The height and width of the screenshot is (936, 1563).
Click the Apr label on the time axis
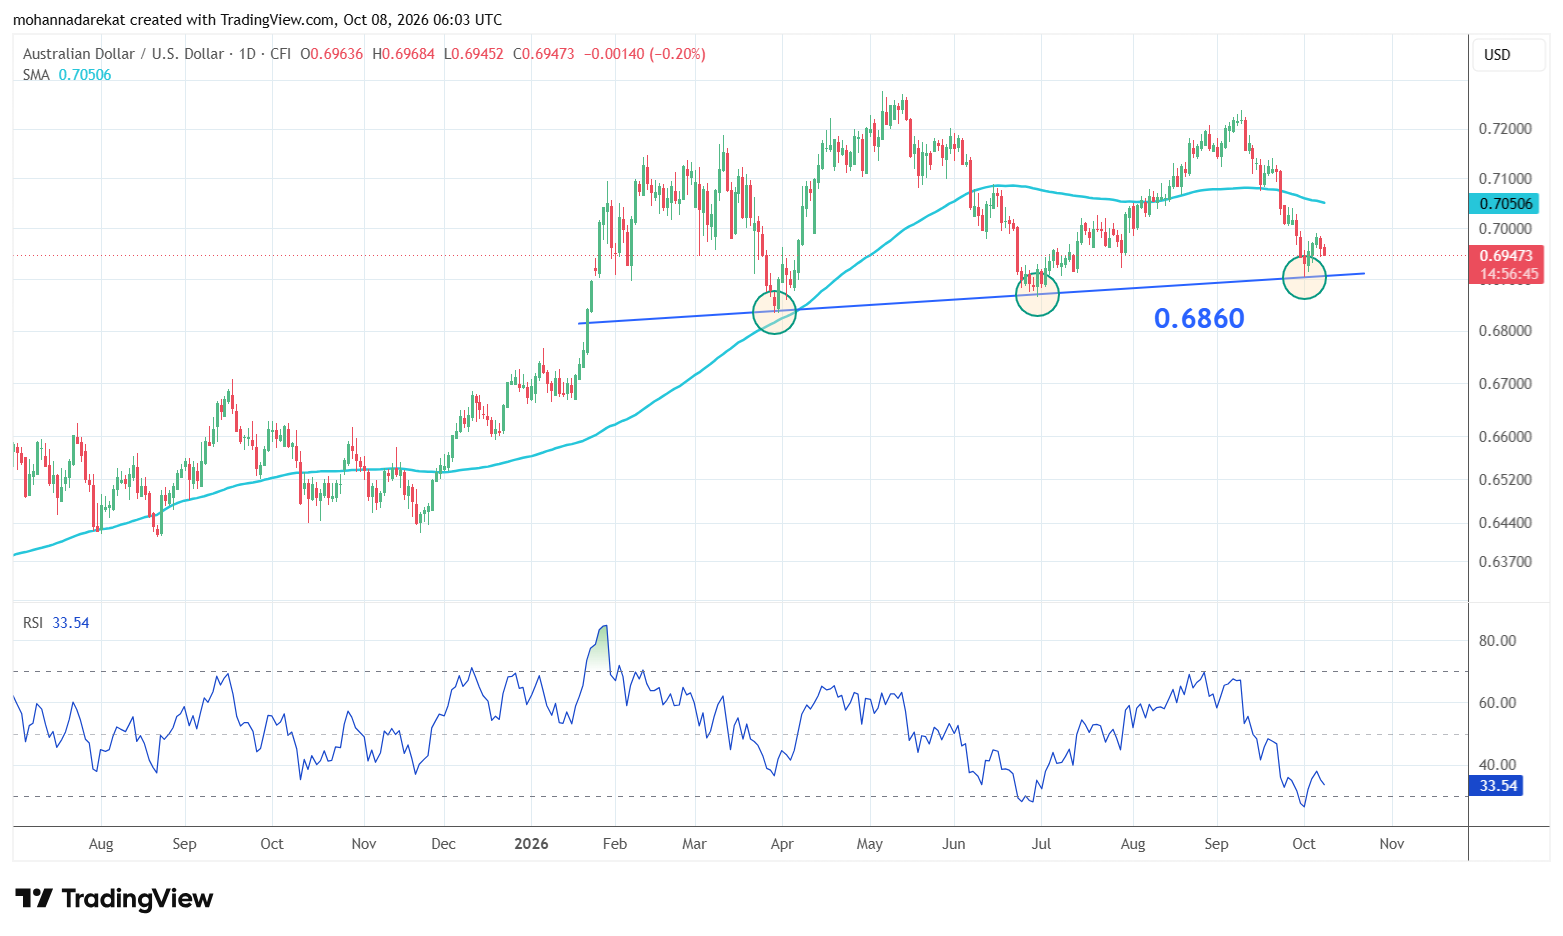782,844
